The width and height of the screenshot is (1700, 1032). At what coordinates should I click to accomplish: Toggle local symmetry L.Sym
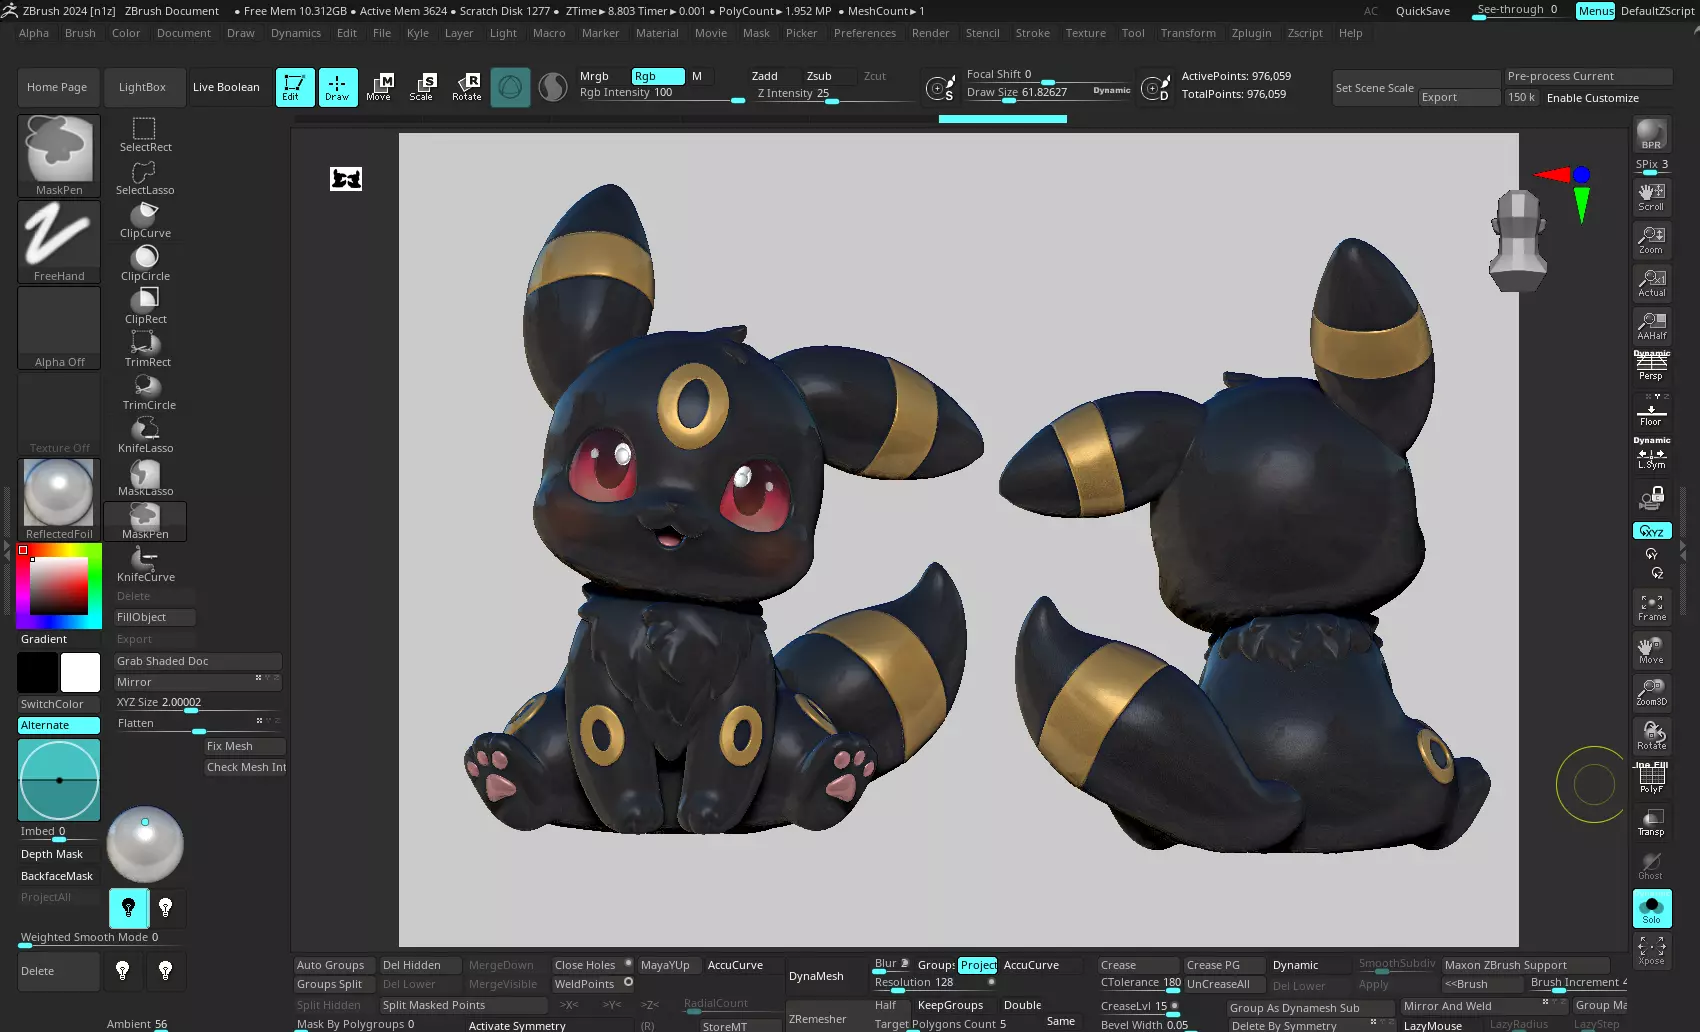[1651, 454]
